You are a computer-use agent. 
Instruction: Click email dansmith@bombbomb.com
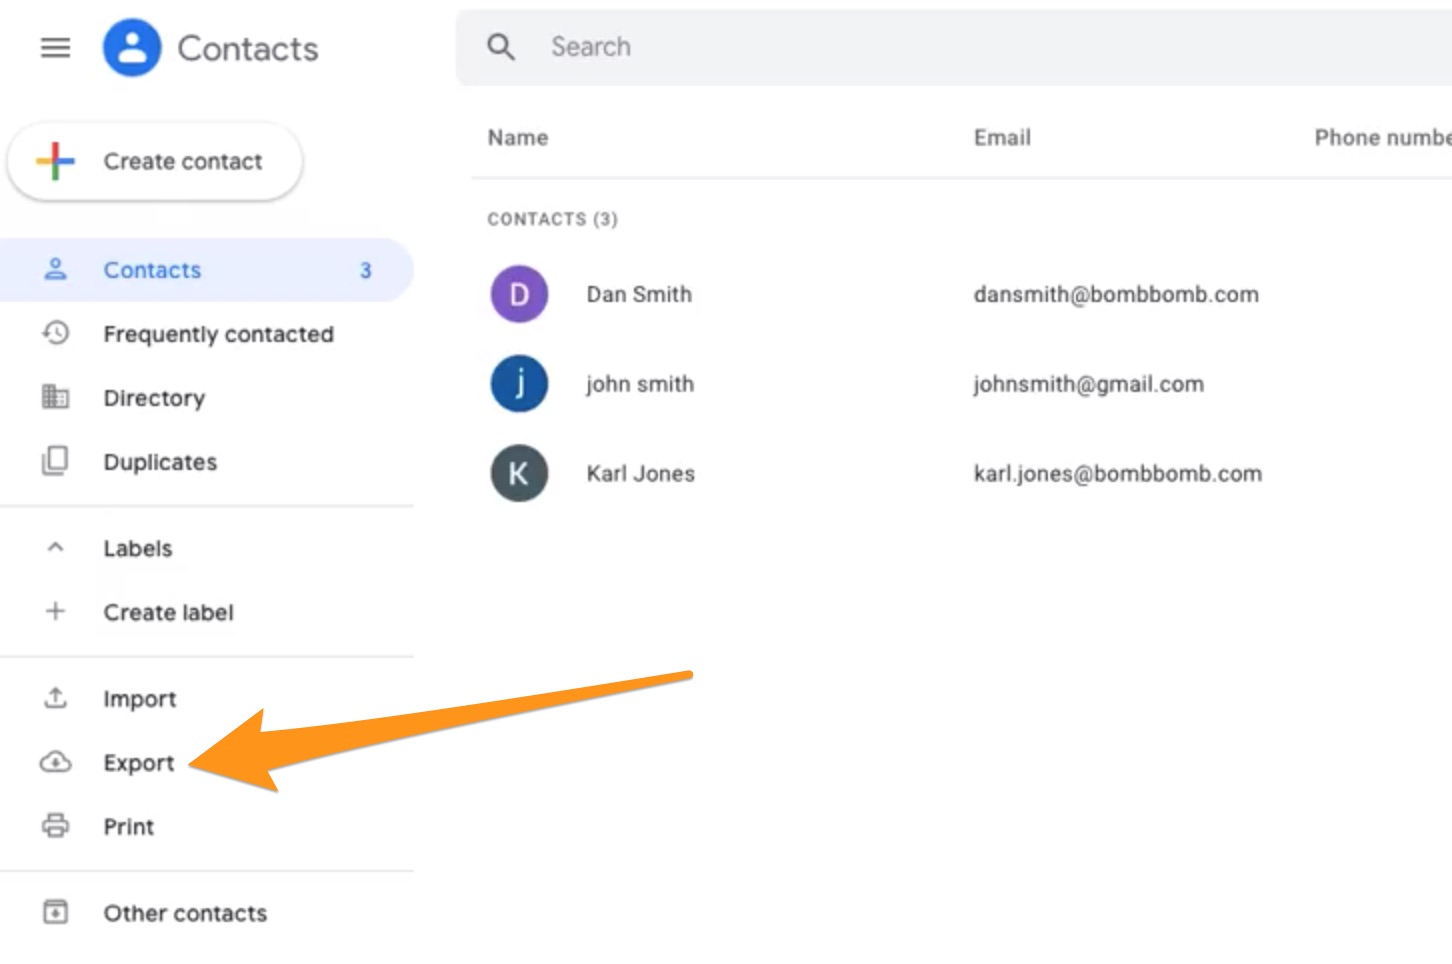[x=1116, y=294]
